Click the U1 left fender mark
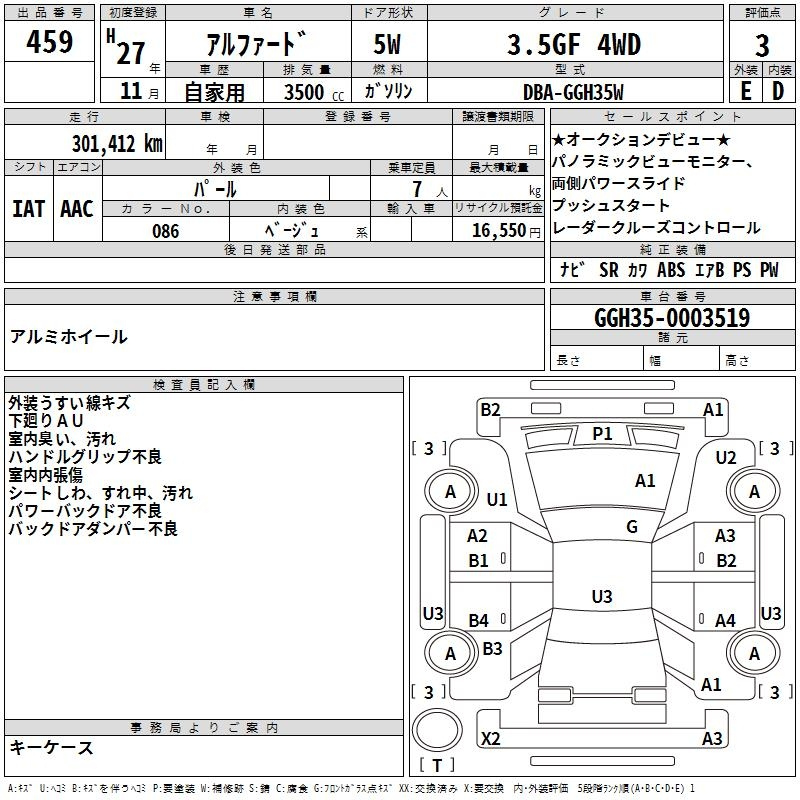Viewport: 800px width, 800px height. point(497,499)
